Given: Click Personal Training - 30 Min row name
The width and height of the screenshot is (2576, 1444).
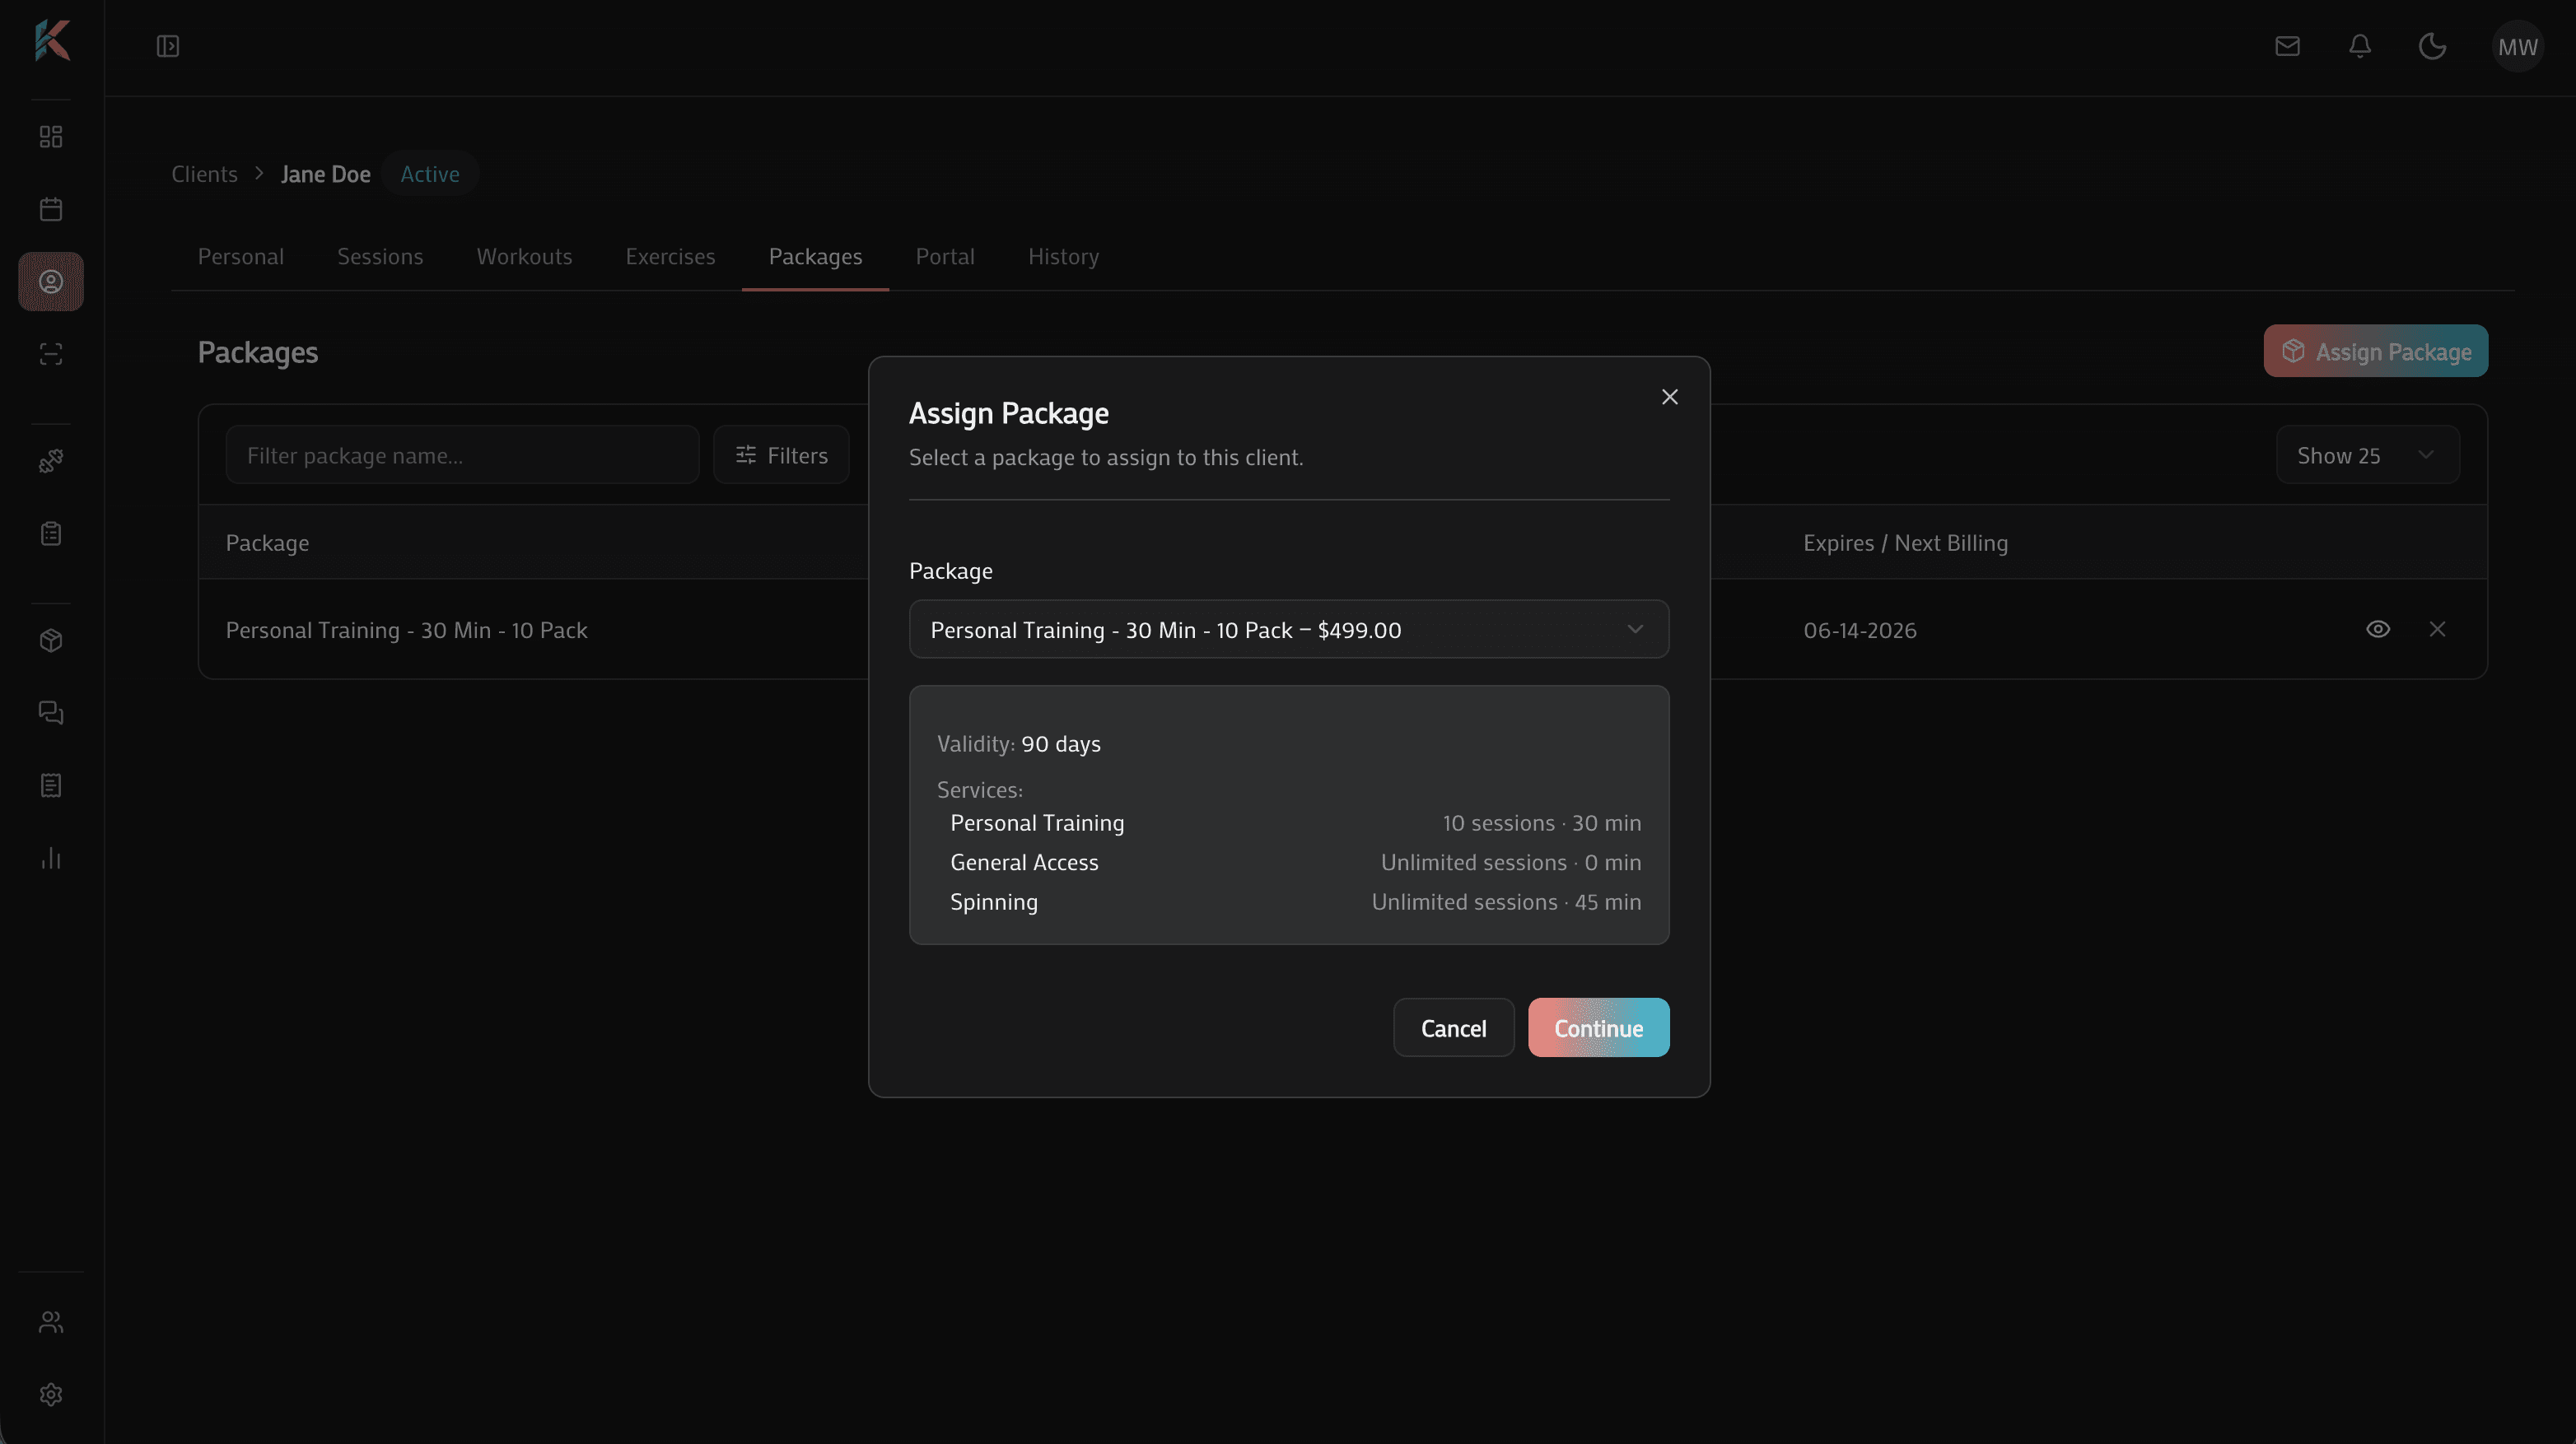Looking at the screenshot, I should point(406,630).
